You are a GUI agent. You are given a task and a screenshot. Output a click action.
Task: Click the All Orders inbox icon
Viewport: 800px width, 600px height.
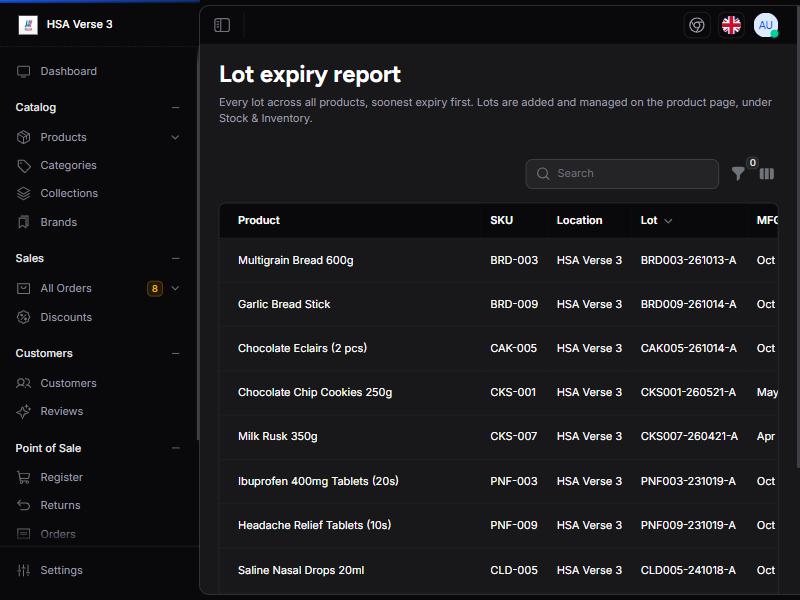pyautogui.click(x=23, y=289)
